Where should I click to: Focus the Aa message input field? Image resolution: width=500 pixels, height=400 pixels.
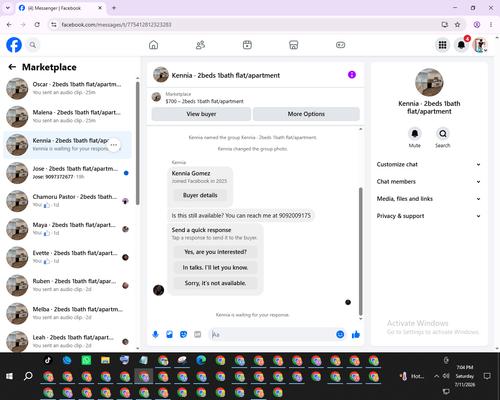pos(272,334)
